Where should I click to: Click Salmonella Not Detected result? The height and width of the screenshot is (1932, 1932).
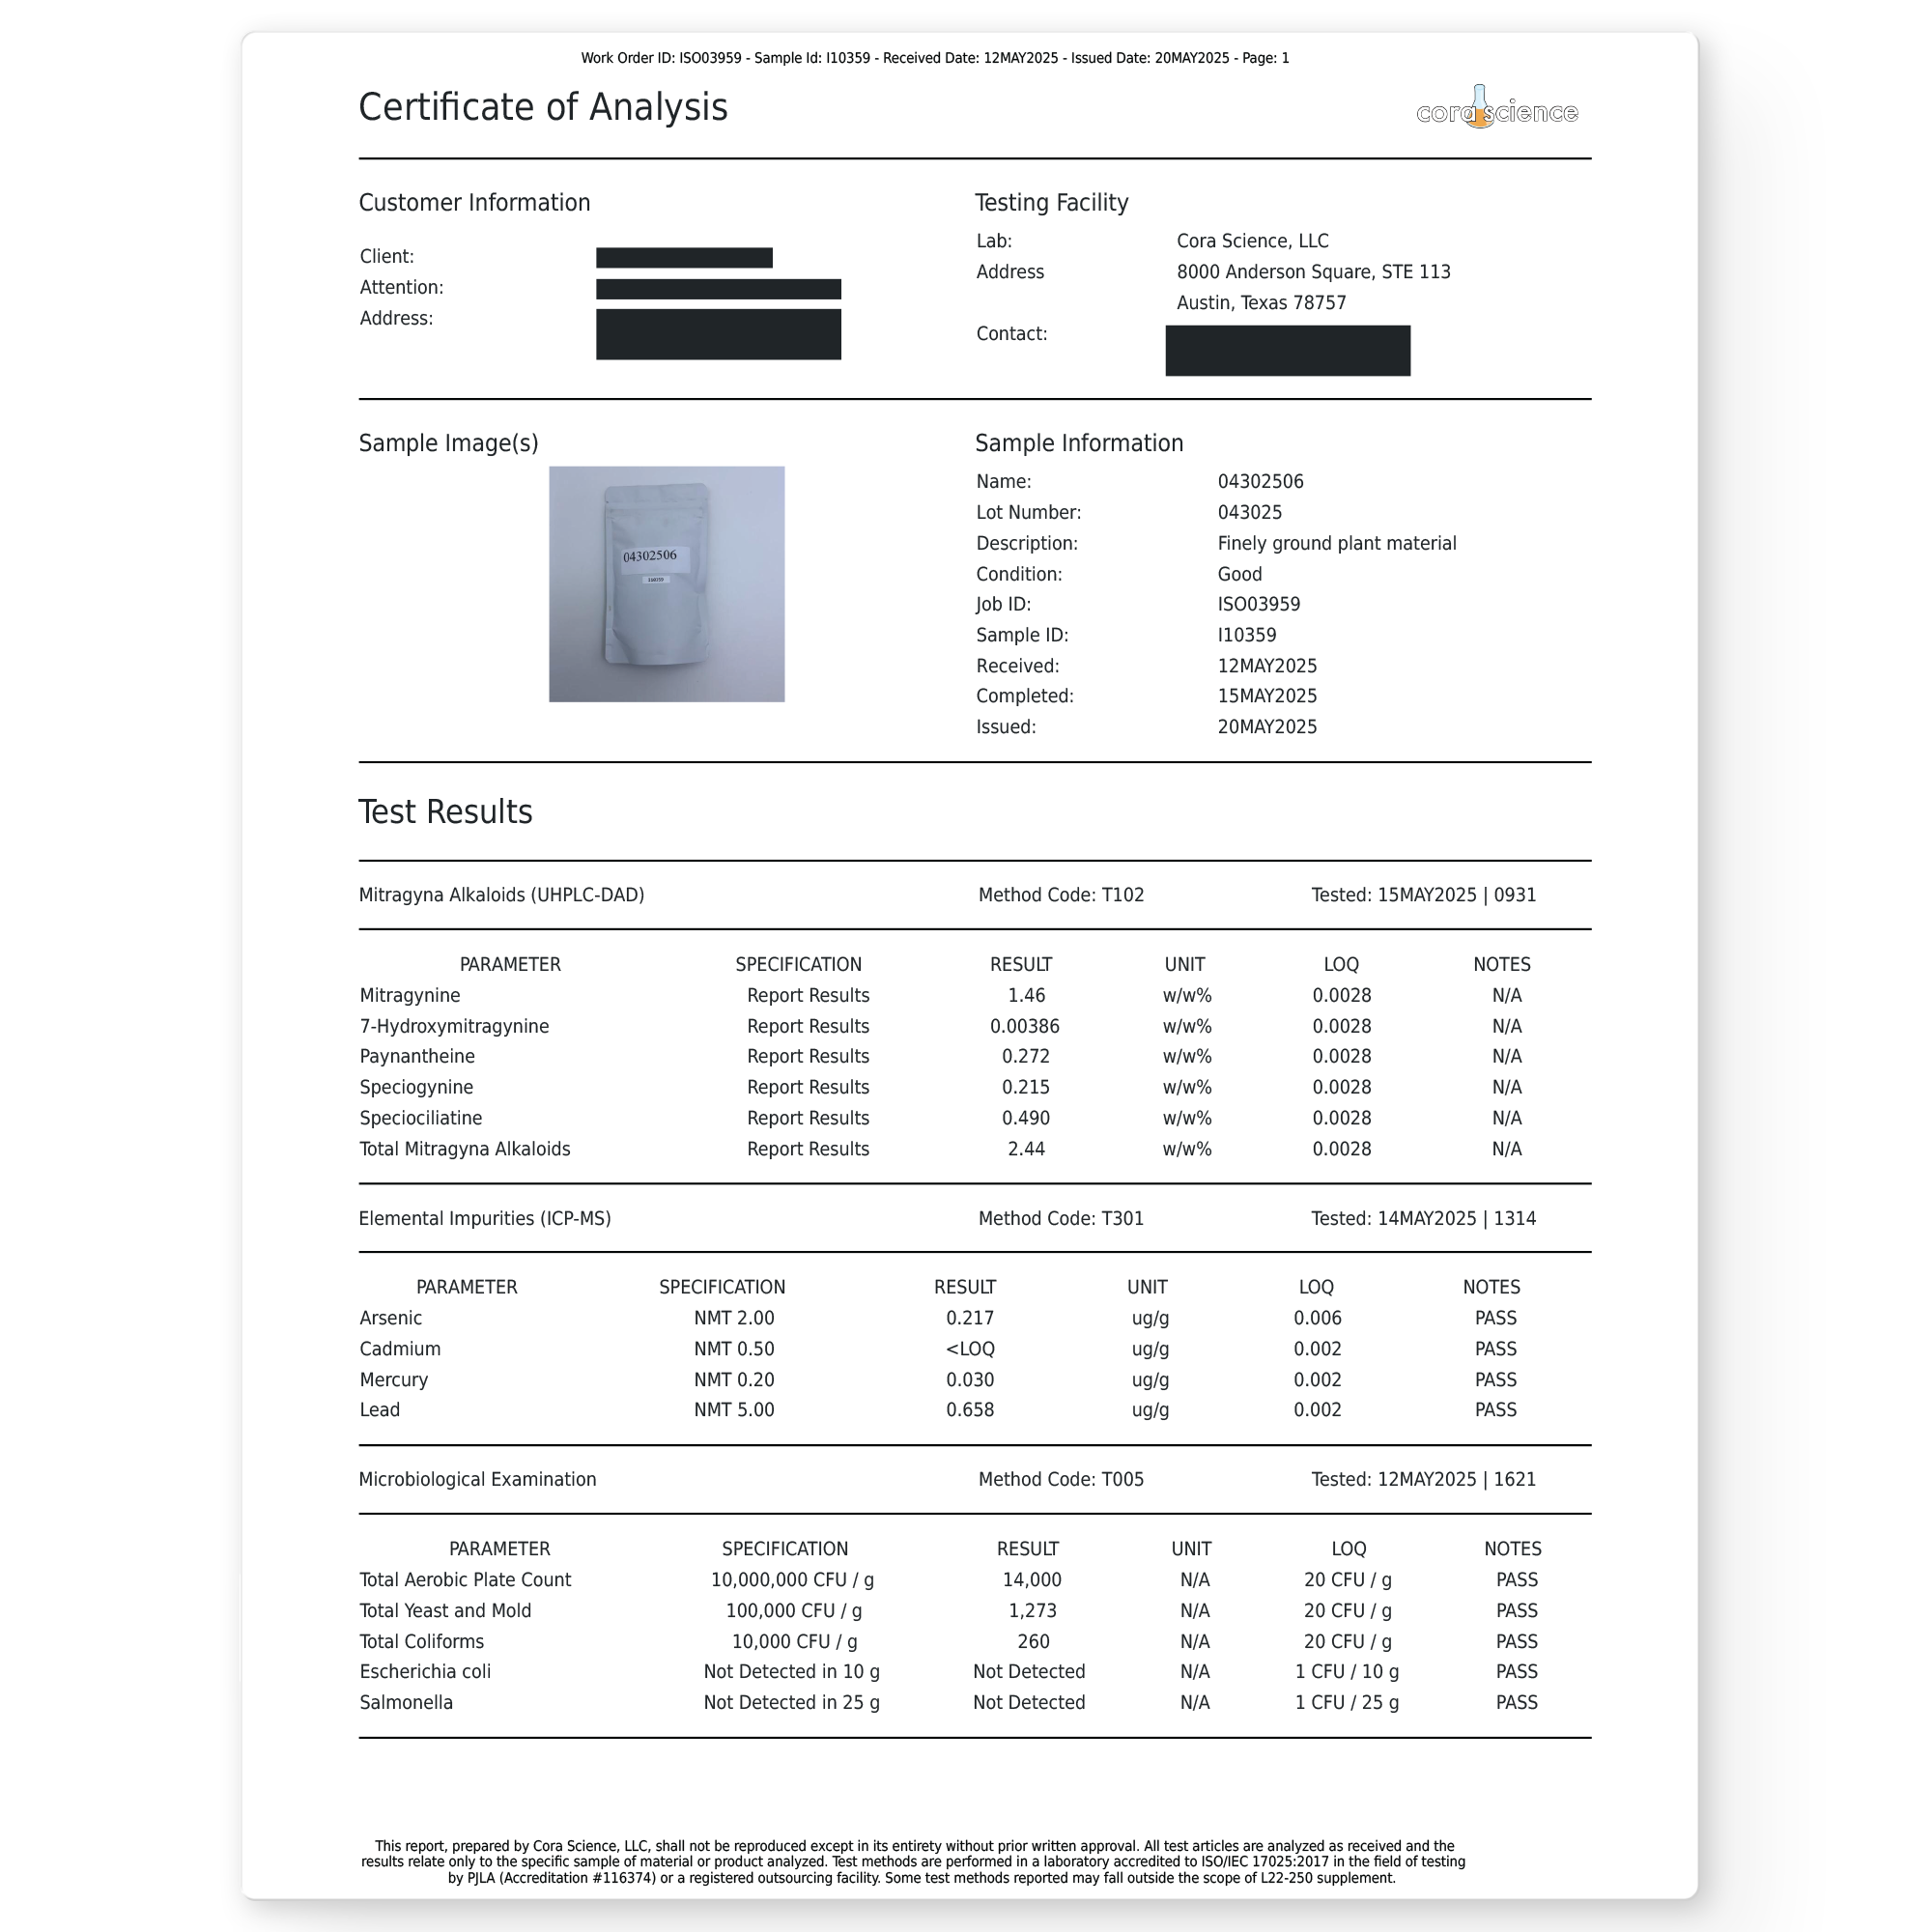1028,1703
